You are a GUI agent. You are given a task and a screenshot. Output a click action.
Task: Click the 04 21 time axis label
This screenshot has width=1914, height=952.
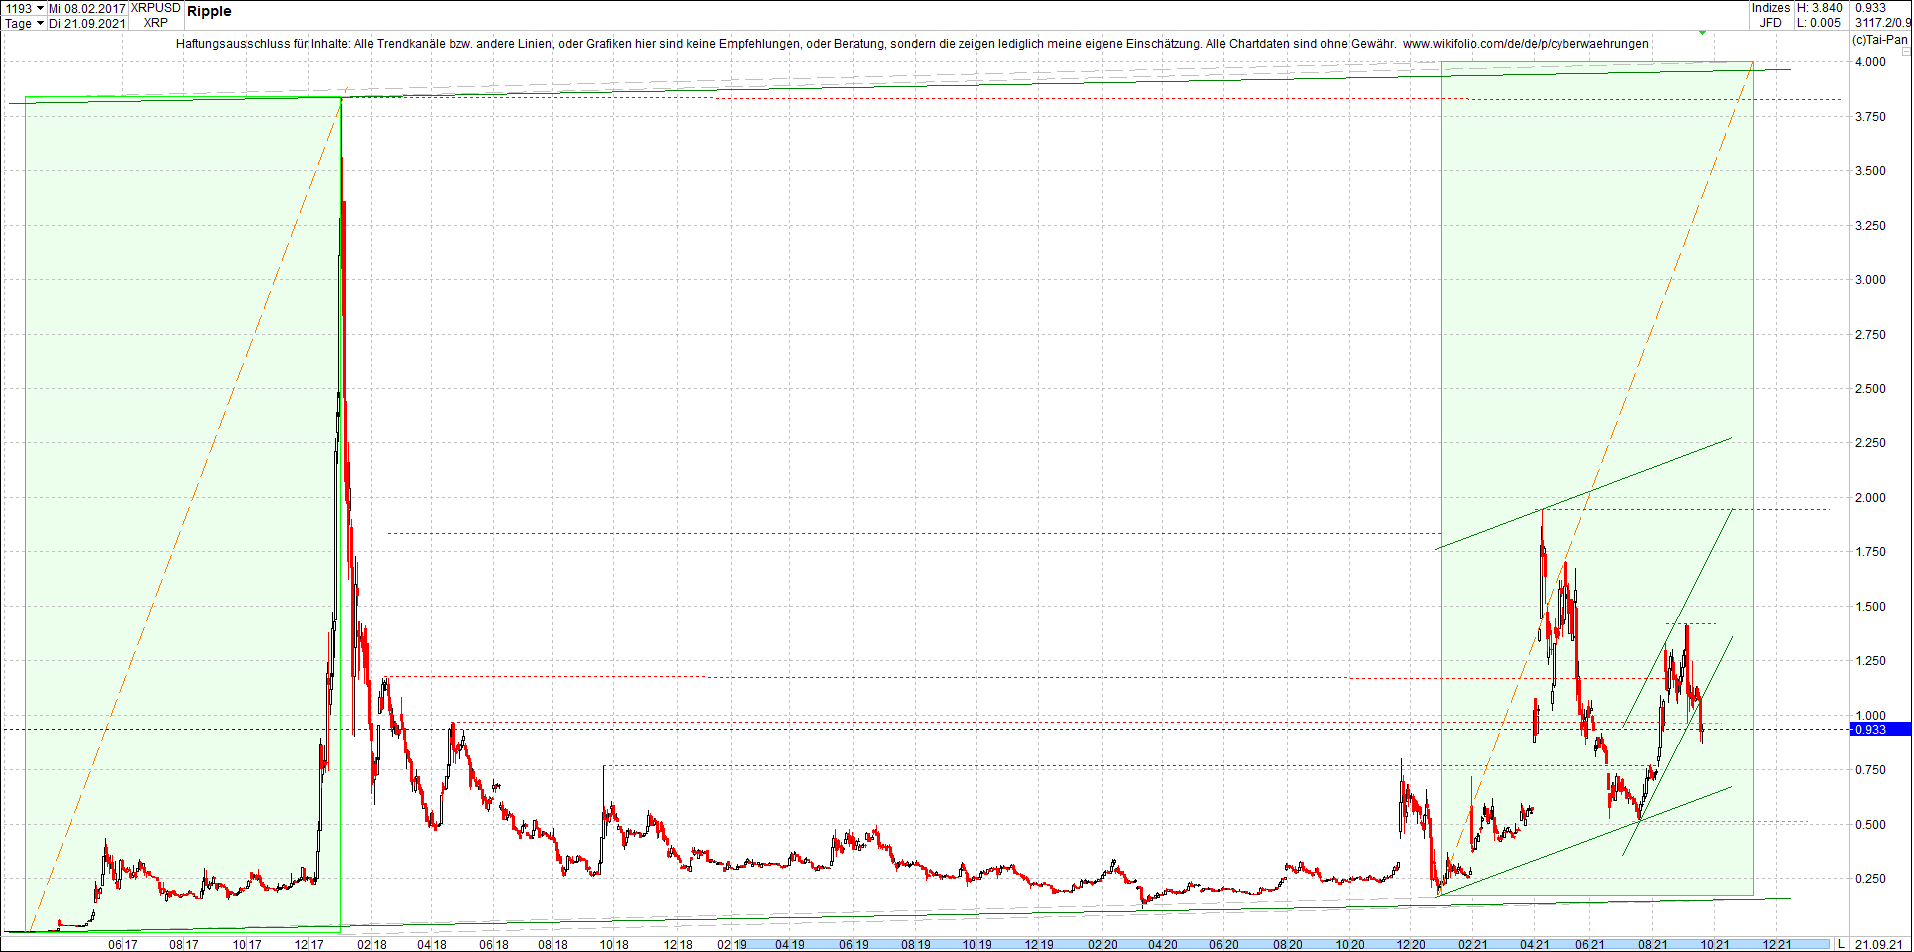pyautogui.click(x=1534, y=945)
